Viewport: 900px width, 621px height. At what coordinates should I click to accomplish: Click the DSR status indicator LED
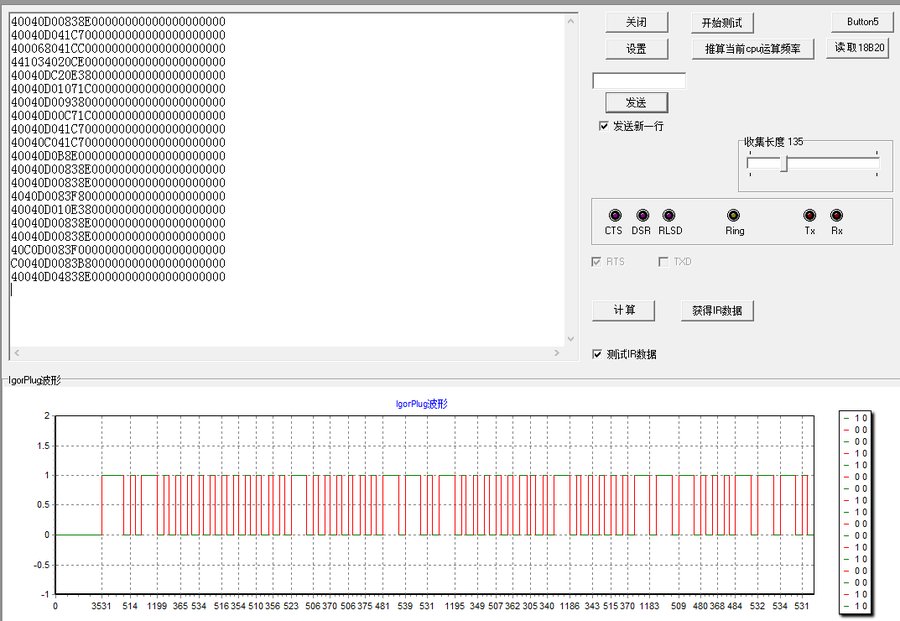[642, 214]
